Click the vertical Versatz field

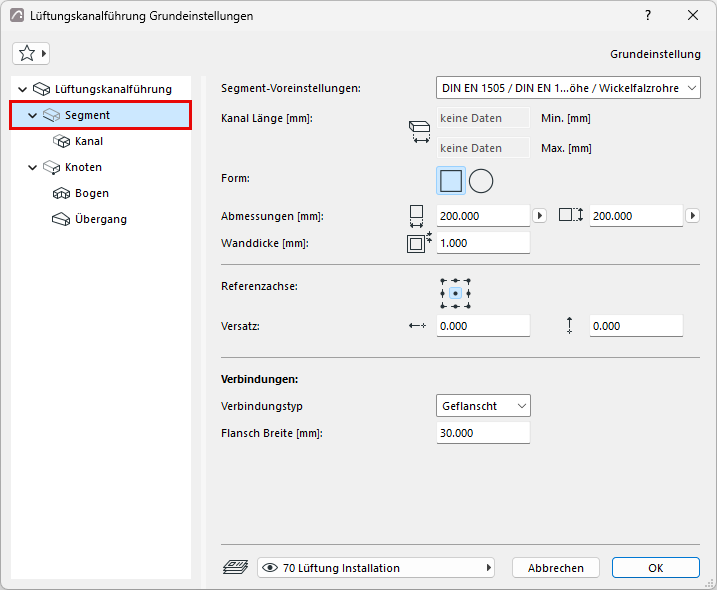click(637, 326)
